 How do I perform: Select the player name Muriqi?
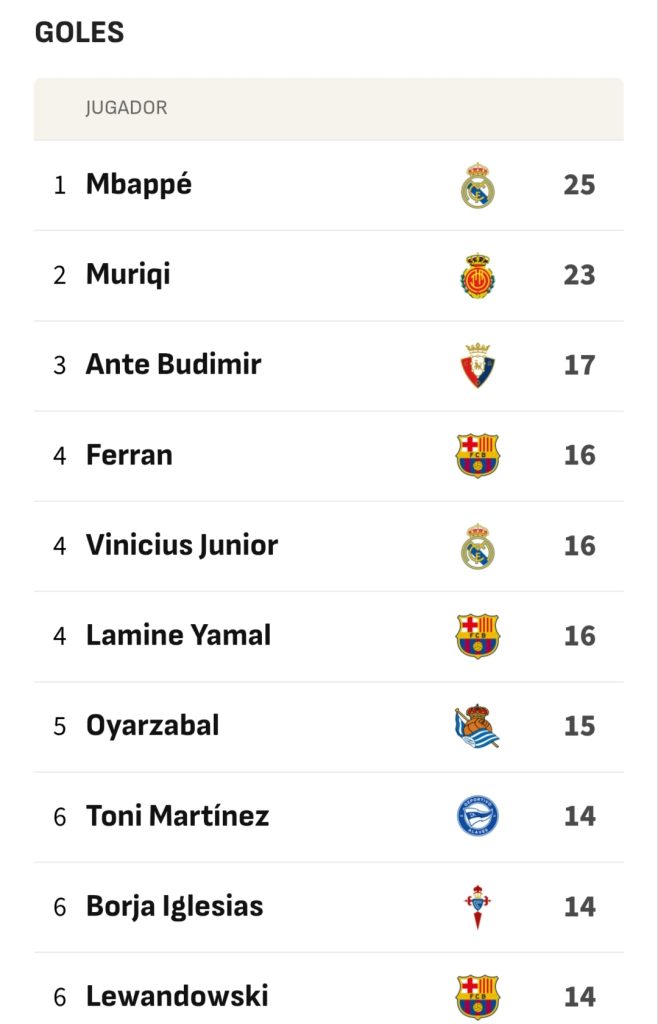coord(129,275)
